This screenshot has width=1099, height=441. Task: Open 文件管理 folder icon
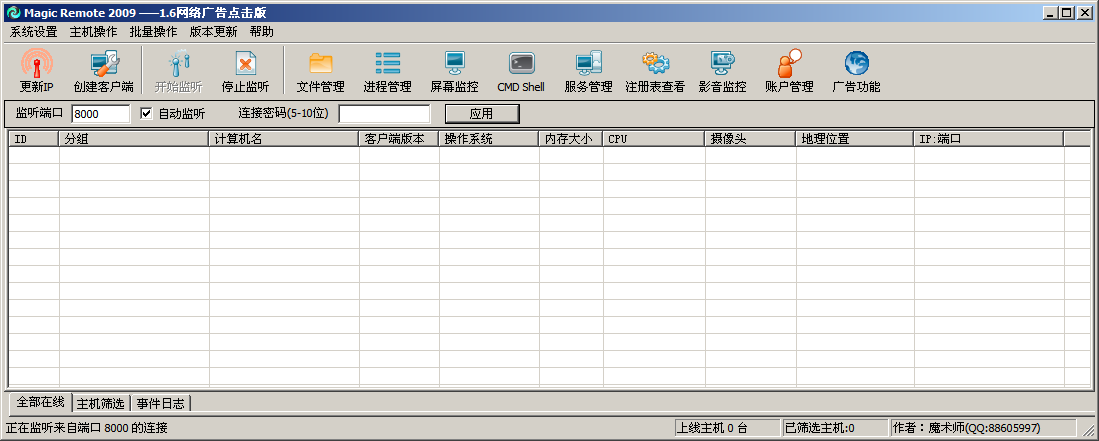pyautogui.click(x=320, y=64)
